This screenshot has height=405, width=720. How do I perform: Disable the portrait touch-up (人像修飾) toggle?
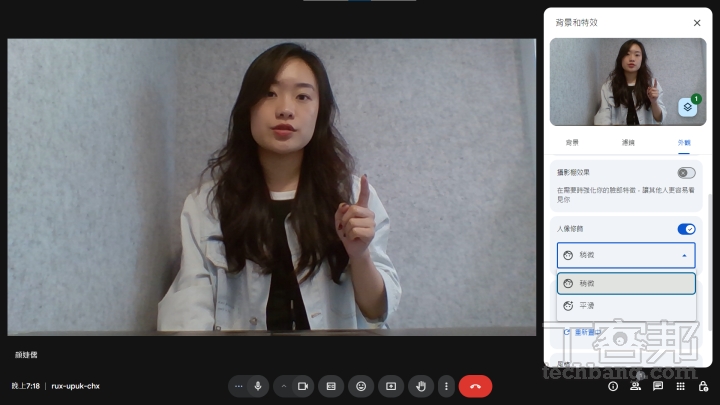[686, 229]
